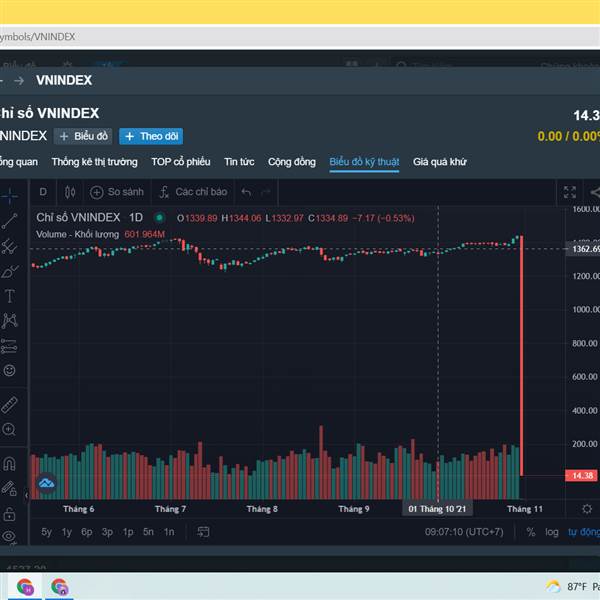This screenshot has height=600, width=600.
Task: Select the pitchfork drawing tool
Action: (x=9, y=246)
